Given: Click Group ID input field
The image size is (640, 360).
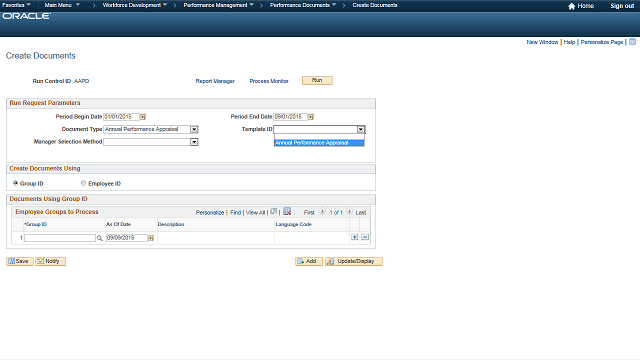Looking at the screenshot, I should [60, 238].
